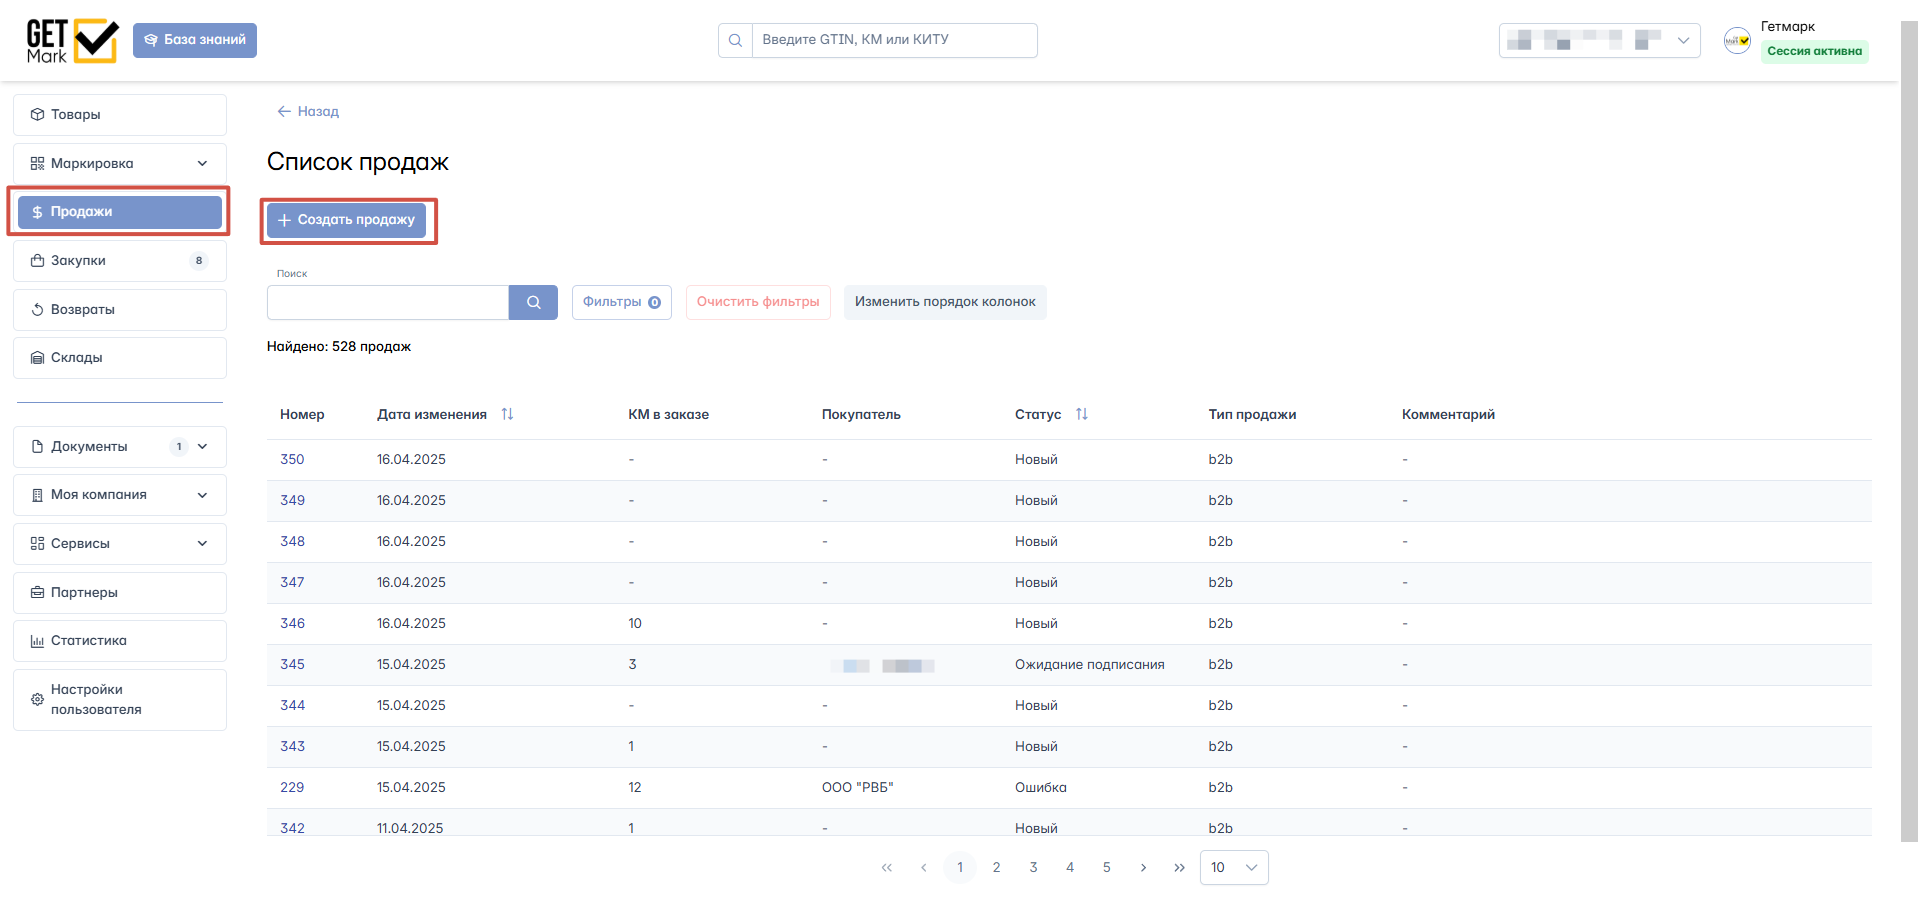1920x905 pixels.
Task: Open sale number 347
Action: click(x=292, y=583)
